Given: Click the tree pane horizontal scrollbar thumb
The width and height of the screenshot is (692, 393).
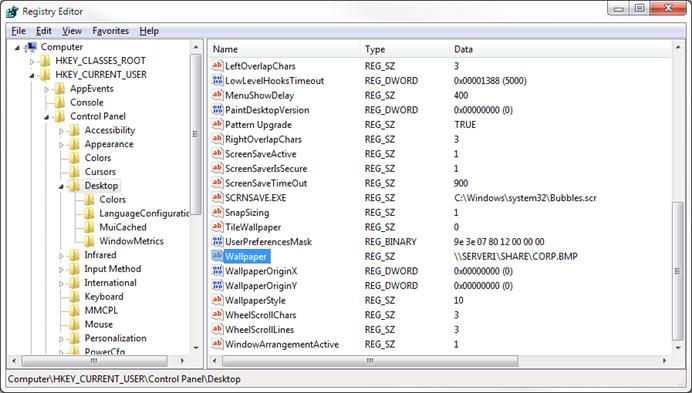Looking at the screenshot, I should 94,361.
